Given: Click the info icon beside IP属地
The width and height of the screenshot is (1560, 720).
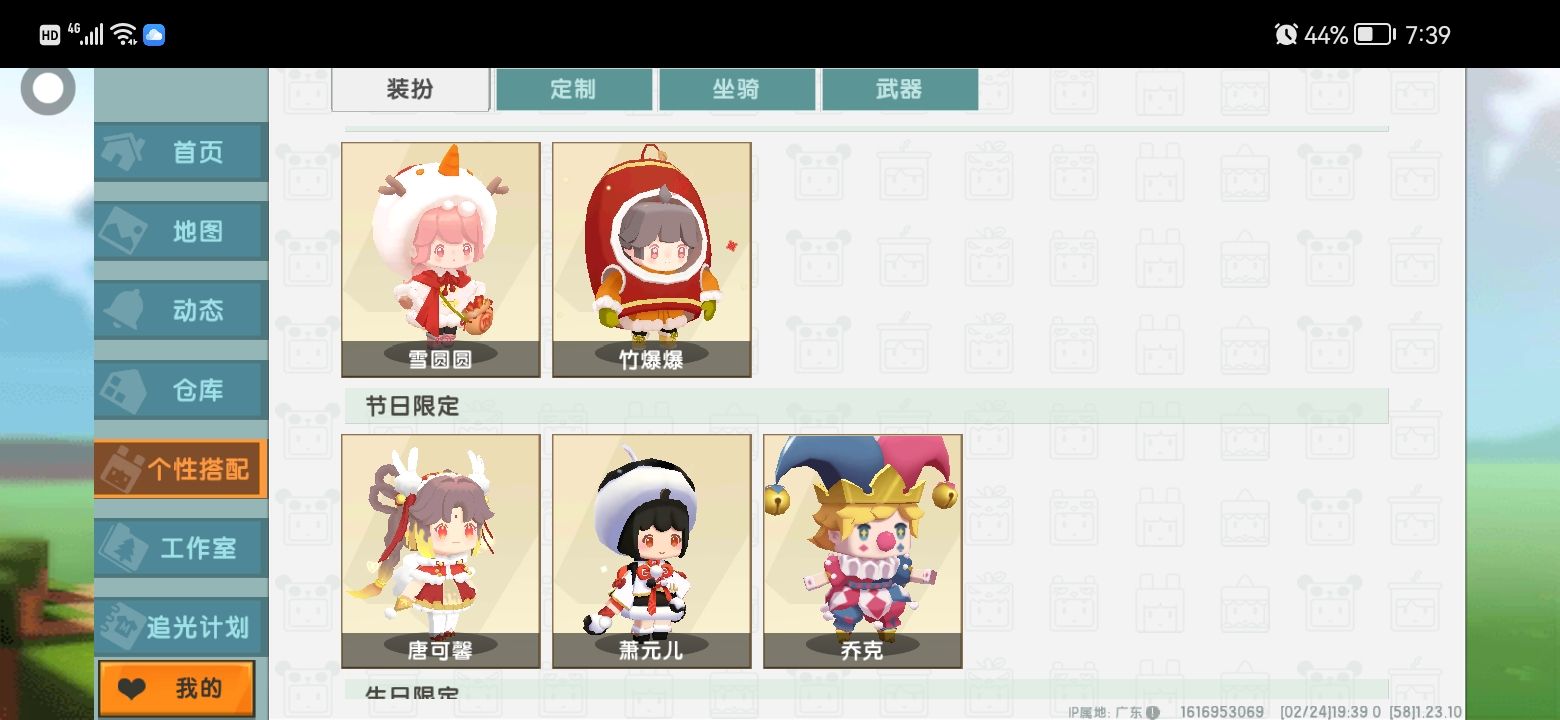Looking at the screenshot, I should coord(1153,713).
